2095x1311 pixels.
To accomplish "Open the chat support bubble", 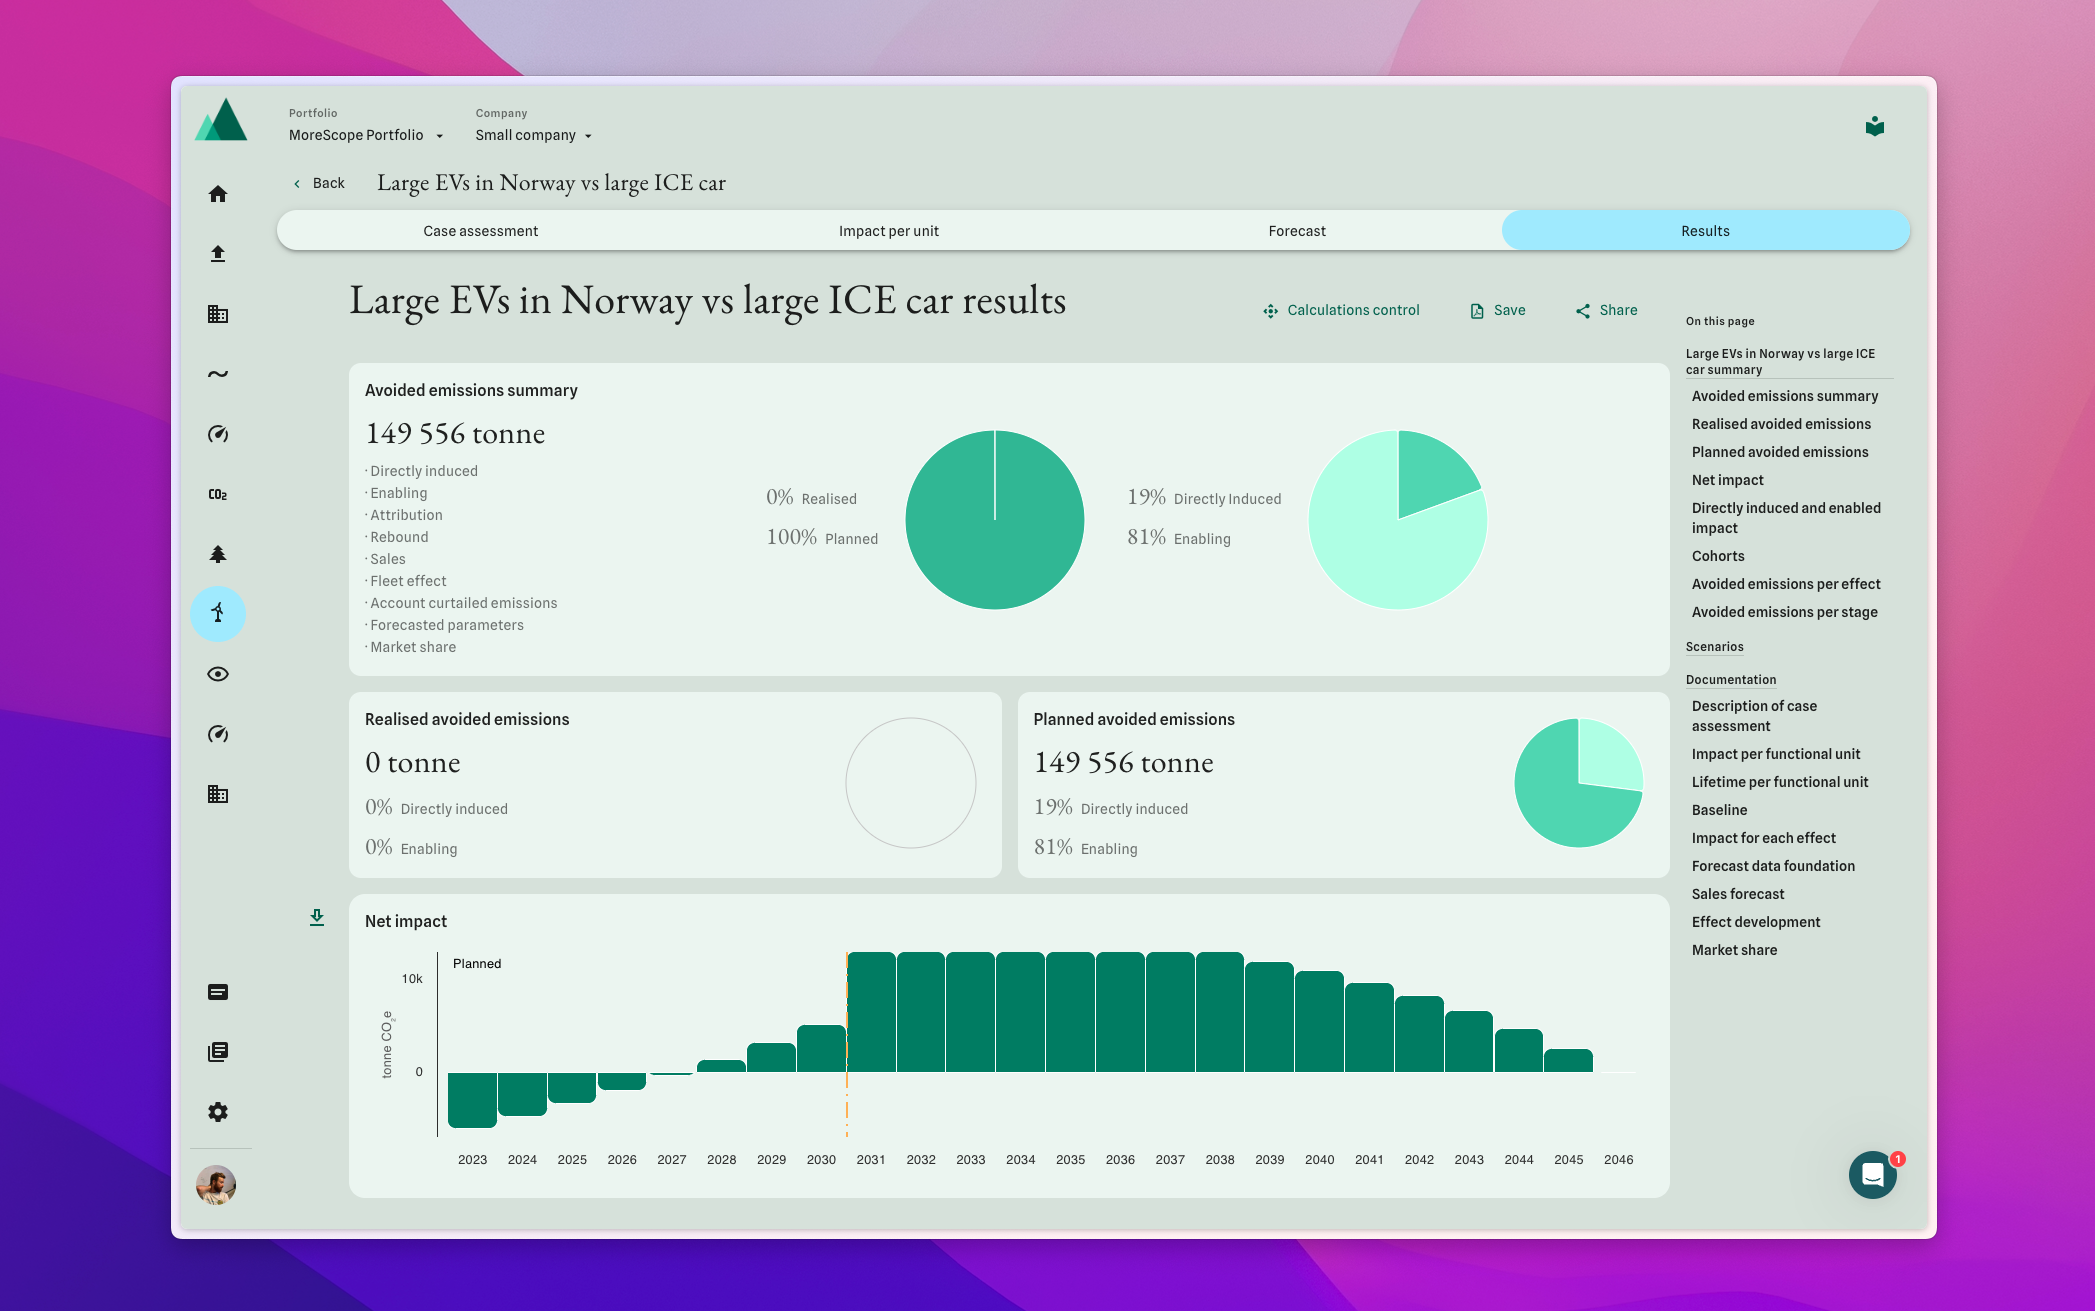I will pyautogui.click(x=1872, y=1174).
